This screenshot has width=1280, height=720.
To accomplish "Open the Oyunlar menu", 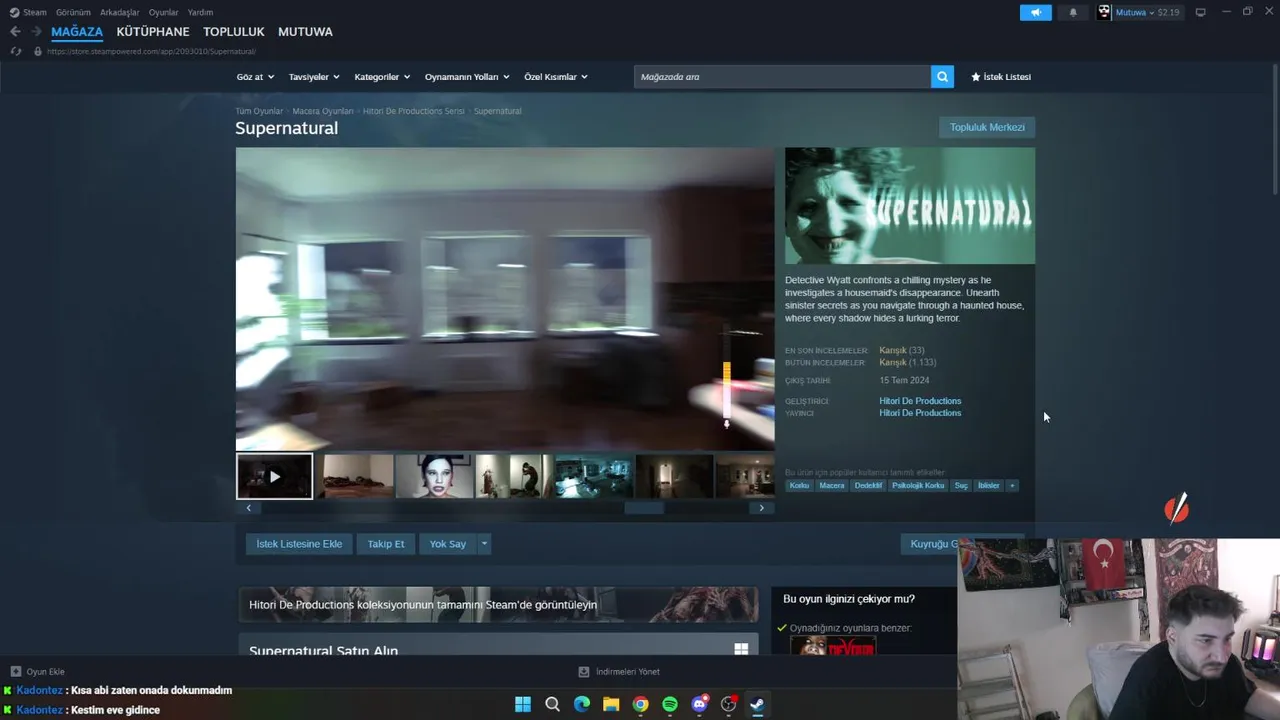I will point(164,12).
